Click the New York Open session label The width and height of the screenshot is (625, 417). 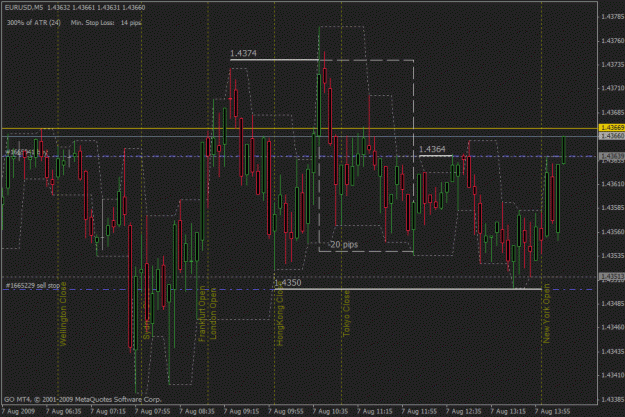546,313
